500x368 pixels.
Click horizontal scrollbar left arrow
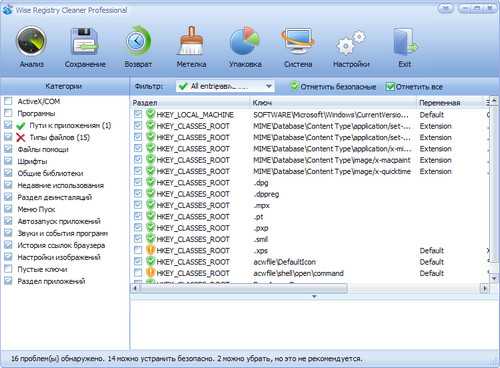[x=135, y=288]
